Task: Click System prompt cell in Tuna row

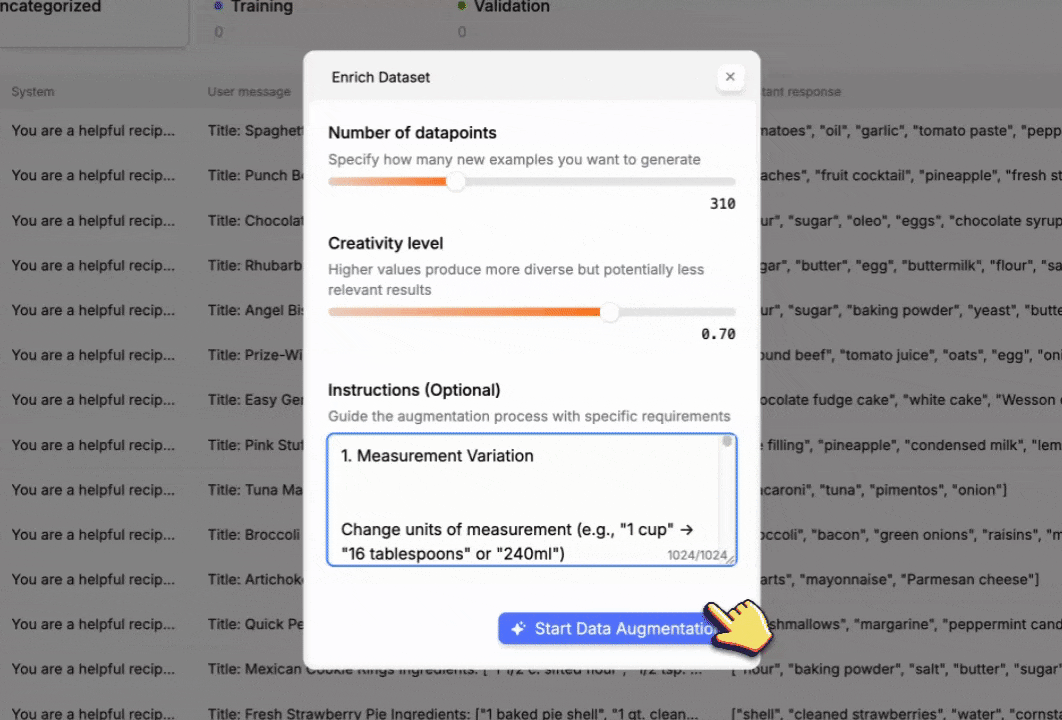Action: coord(93,490)
